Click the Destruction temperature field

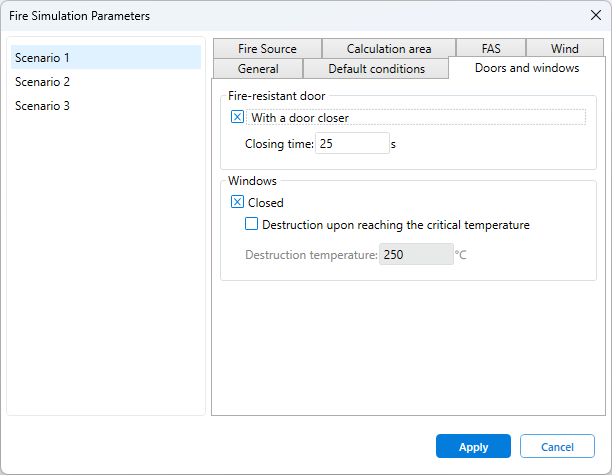click(x=415, y=255)
